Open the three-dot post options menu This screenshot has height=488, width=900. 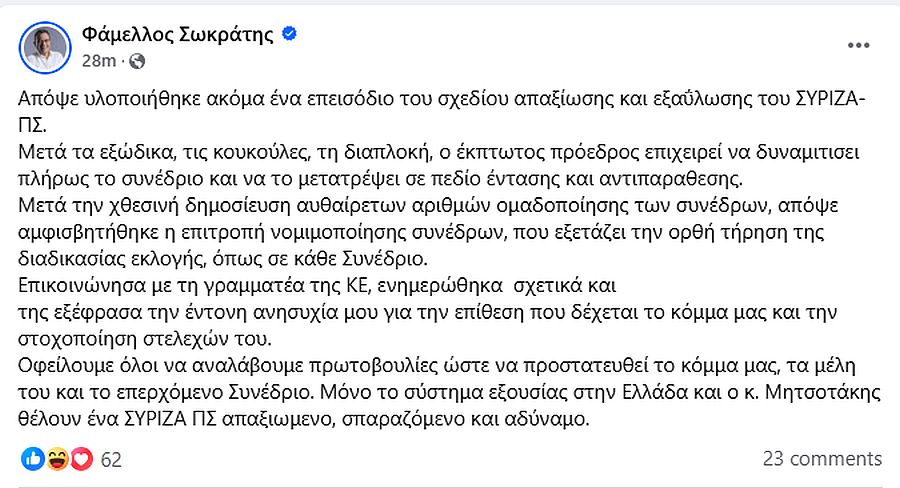click(858, 47)
